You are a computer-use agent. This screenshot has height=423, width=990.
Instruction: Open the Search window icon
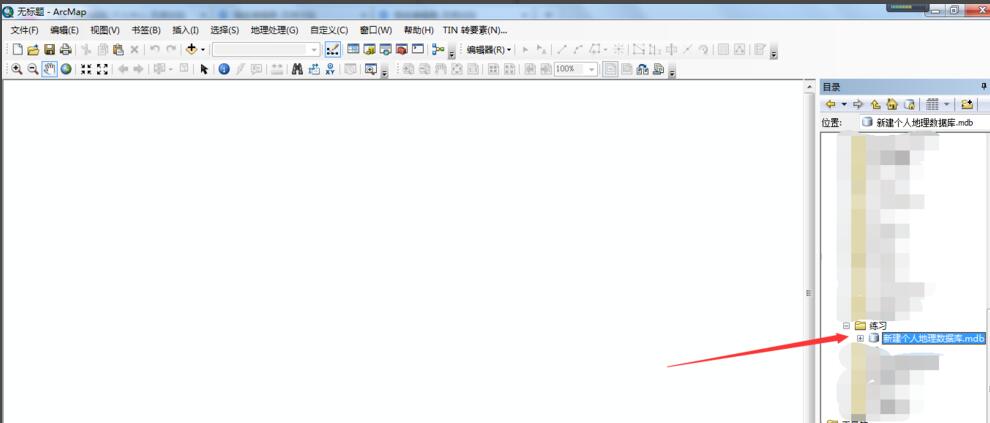385,49
